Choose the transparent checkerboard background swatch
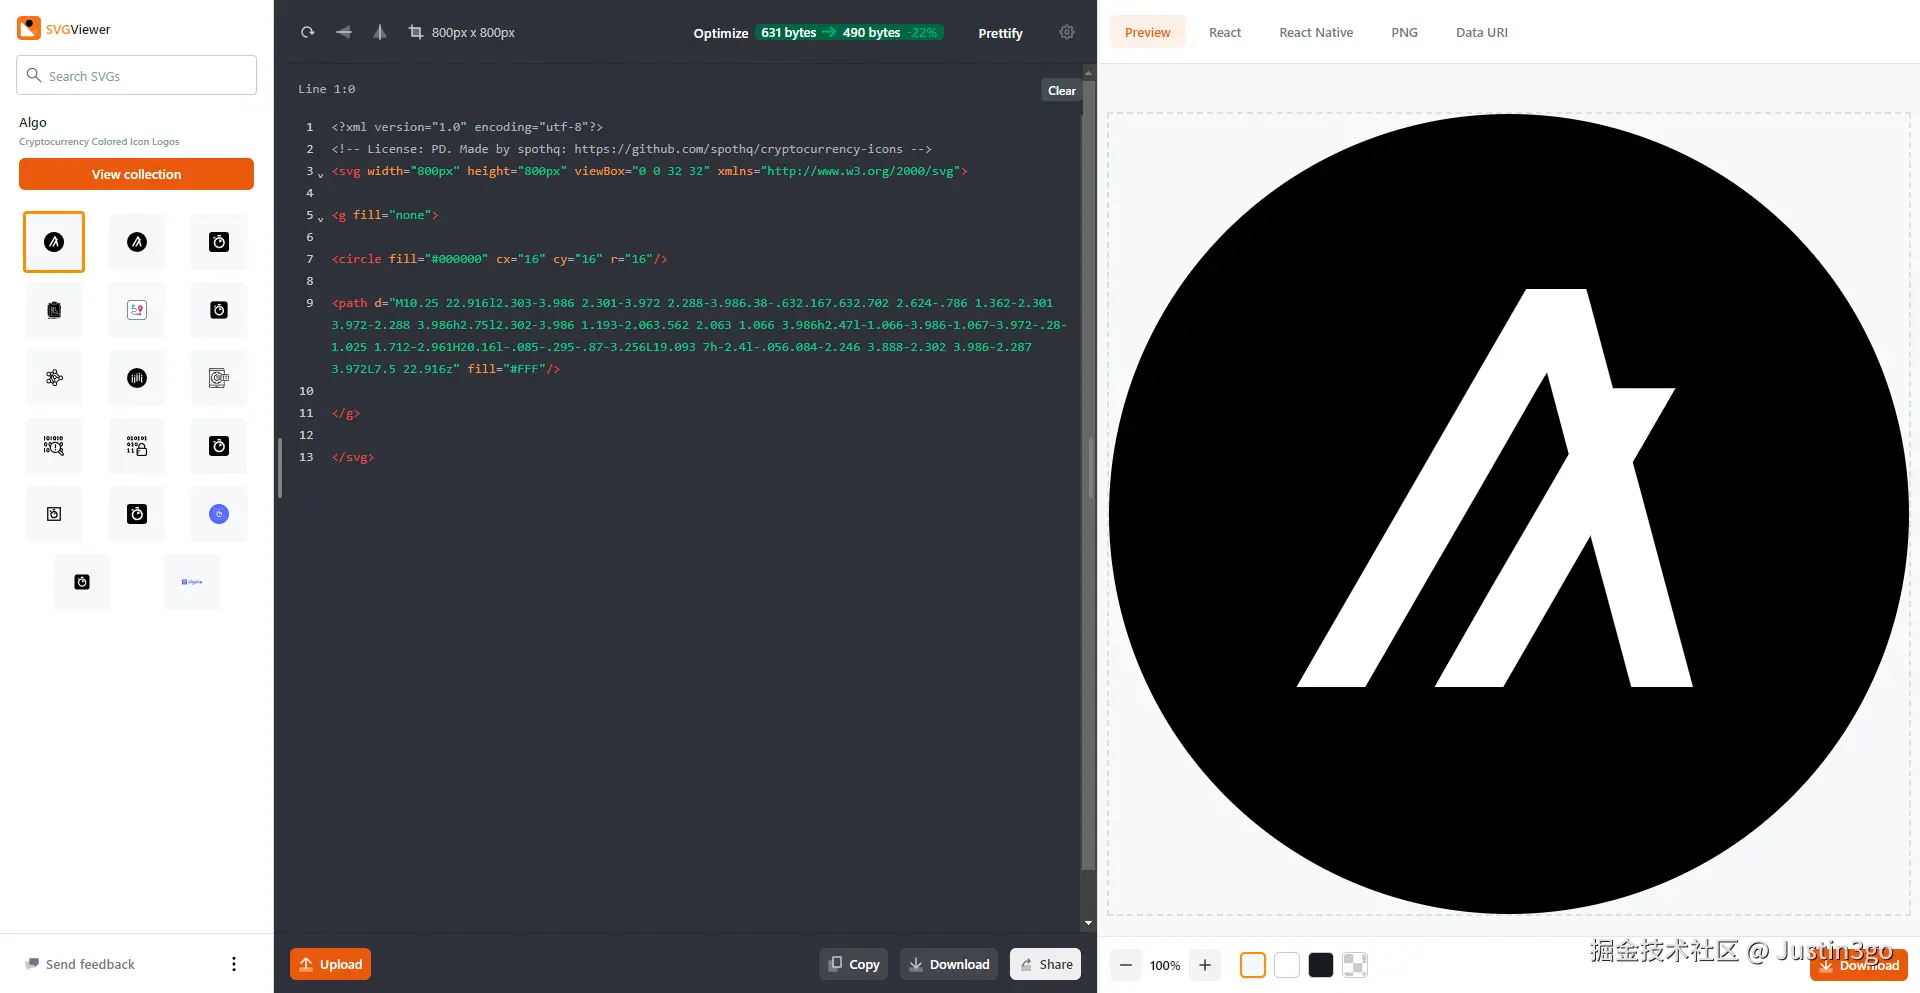Image resolution: width=1920 pixels, height=993 pixels. point(1355,965)
